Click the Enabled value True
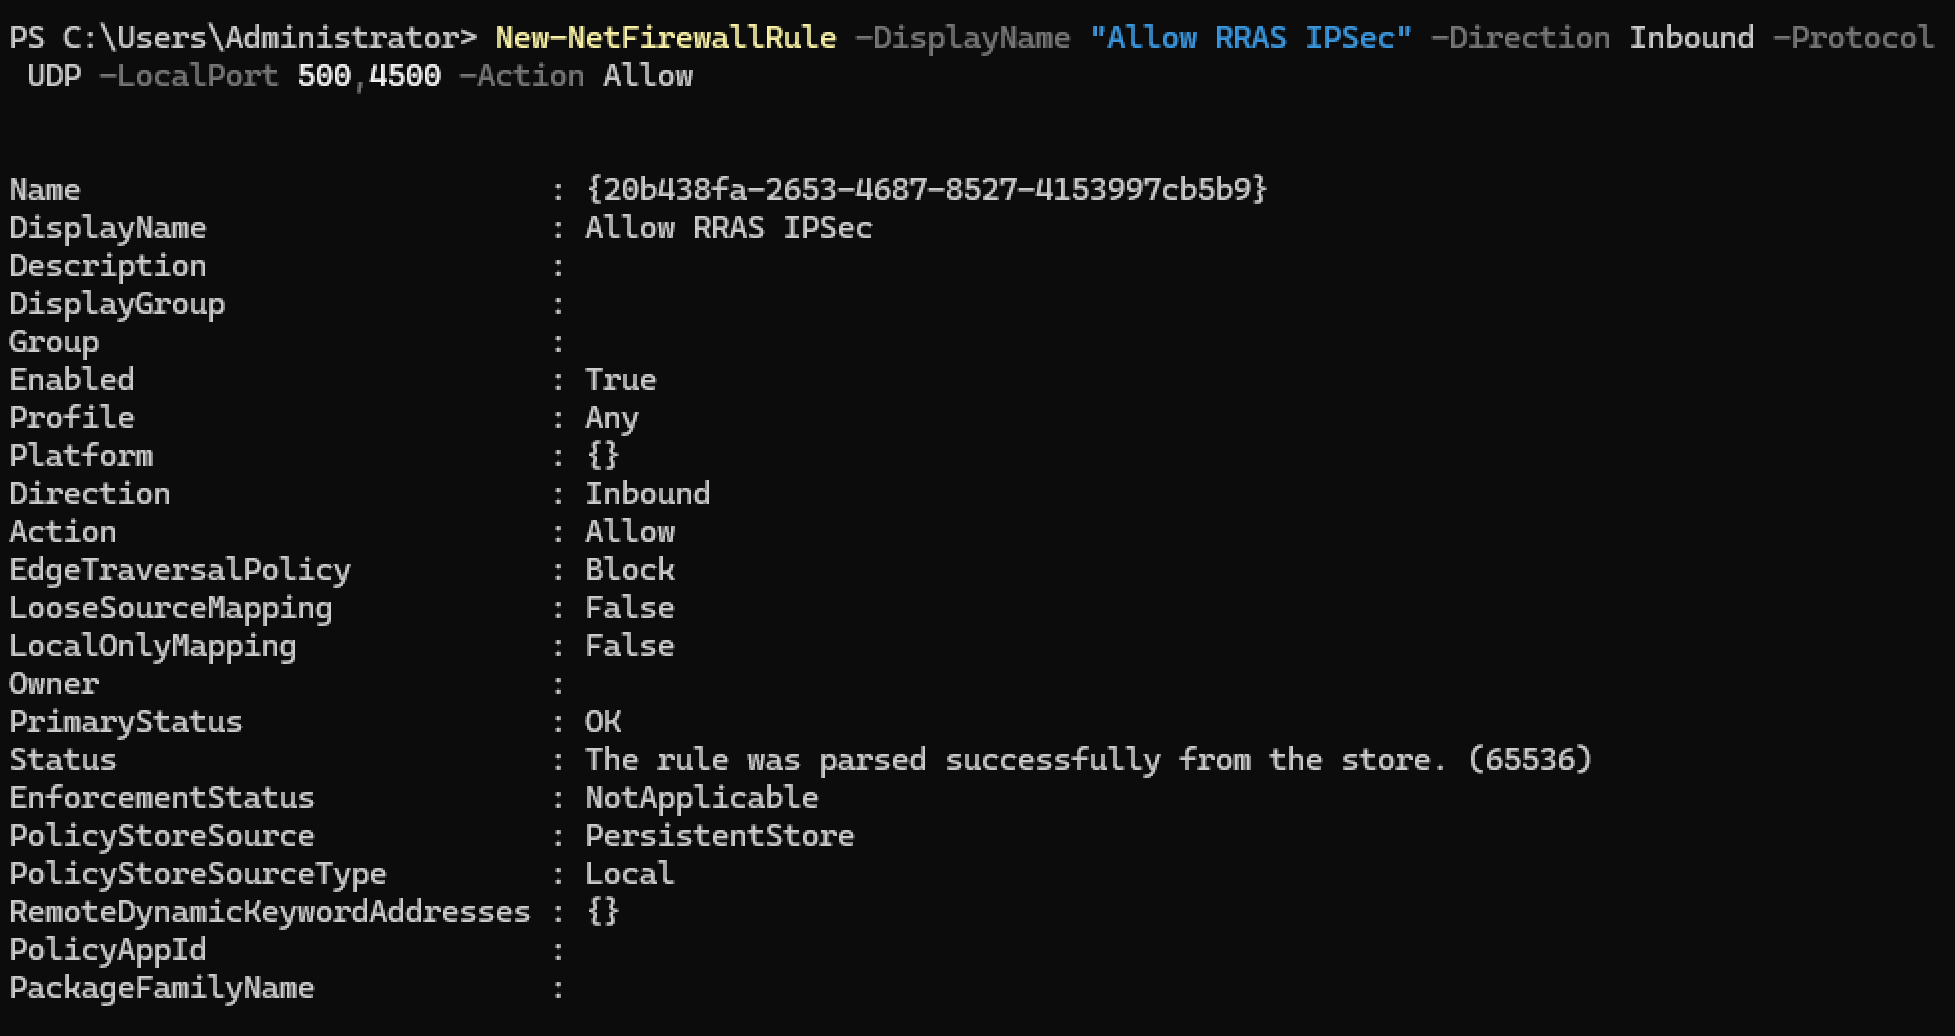The image size is (1955, 1036). tap(620, 380)
